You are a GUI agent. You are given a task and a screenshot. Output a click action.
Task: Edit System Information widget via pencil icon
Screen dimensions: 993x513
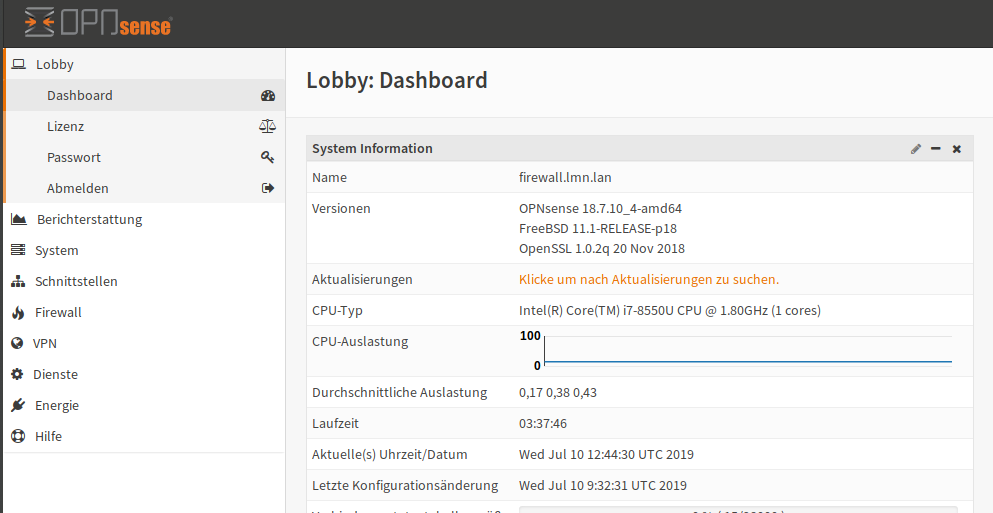[916, 149]
